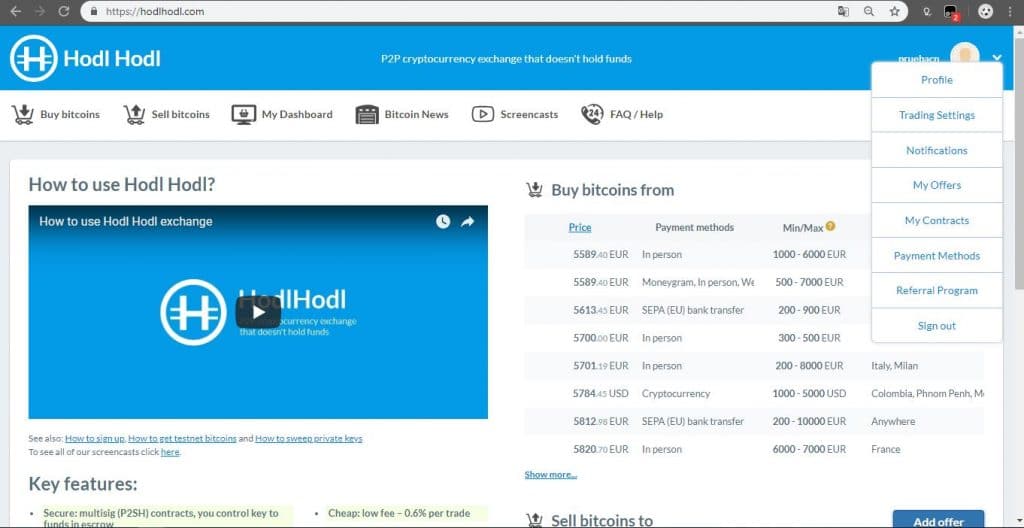Click the Min/Max help question icon
1024x528 pixels.
tap(830, 226)
